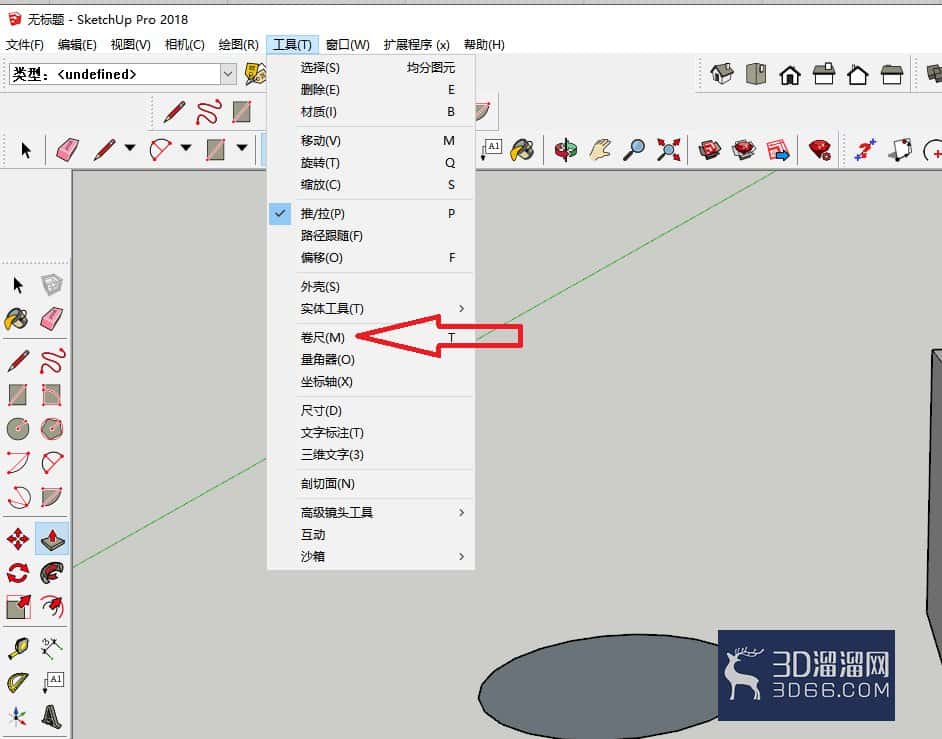Switch to front view house icon

(x=789, y=75)
